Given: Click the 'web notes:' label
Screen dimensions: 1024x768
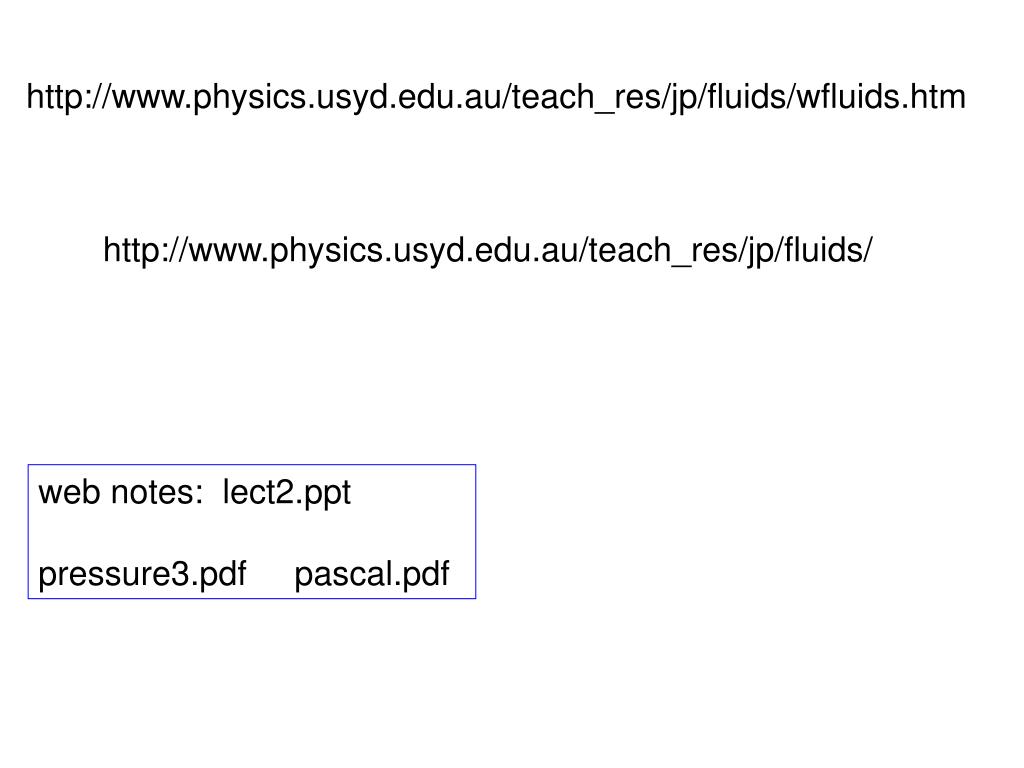Looking at the screenshot, I should point(121,493).
